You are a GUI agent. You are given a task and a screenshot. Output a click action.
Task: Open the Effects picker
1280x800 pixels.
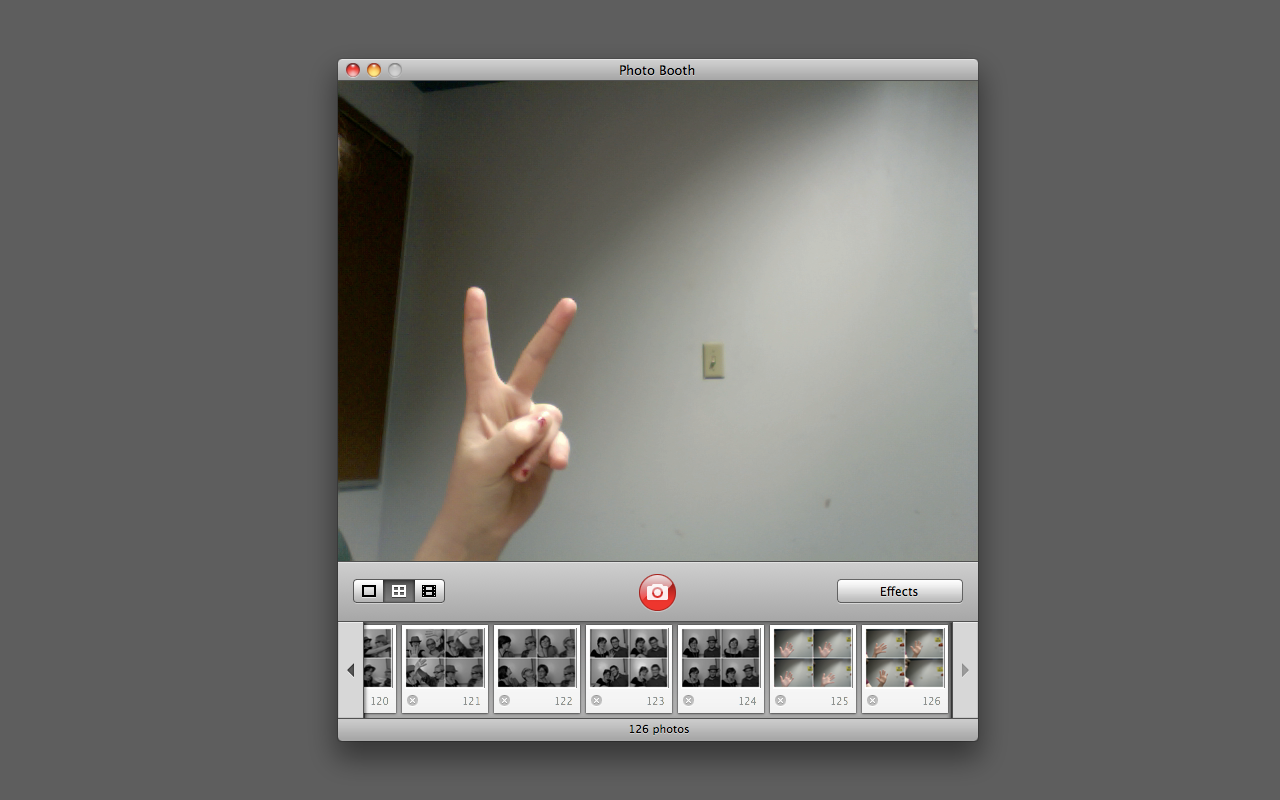(898, 590)
